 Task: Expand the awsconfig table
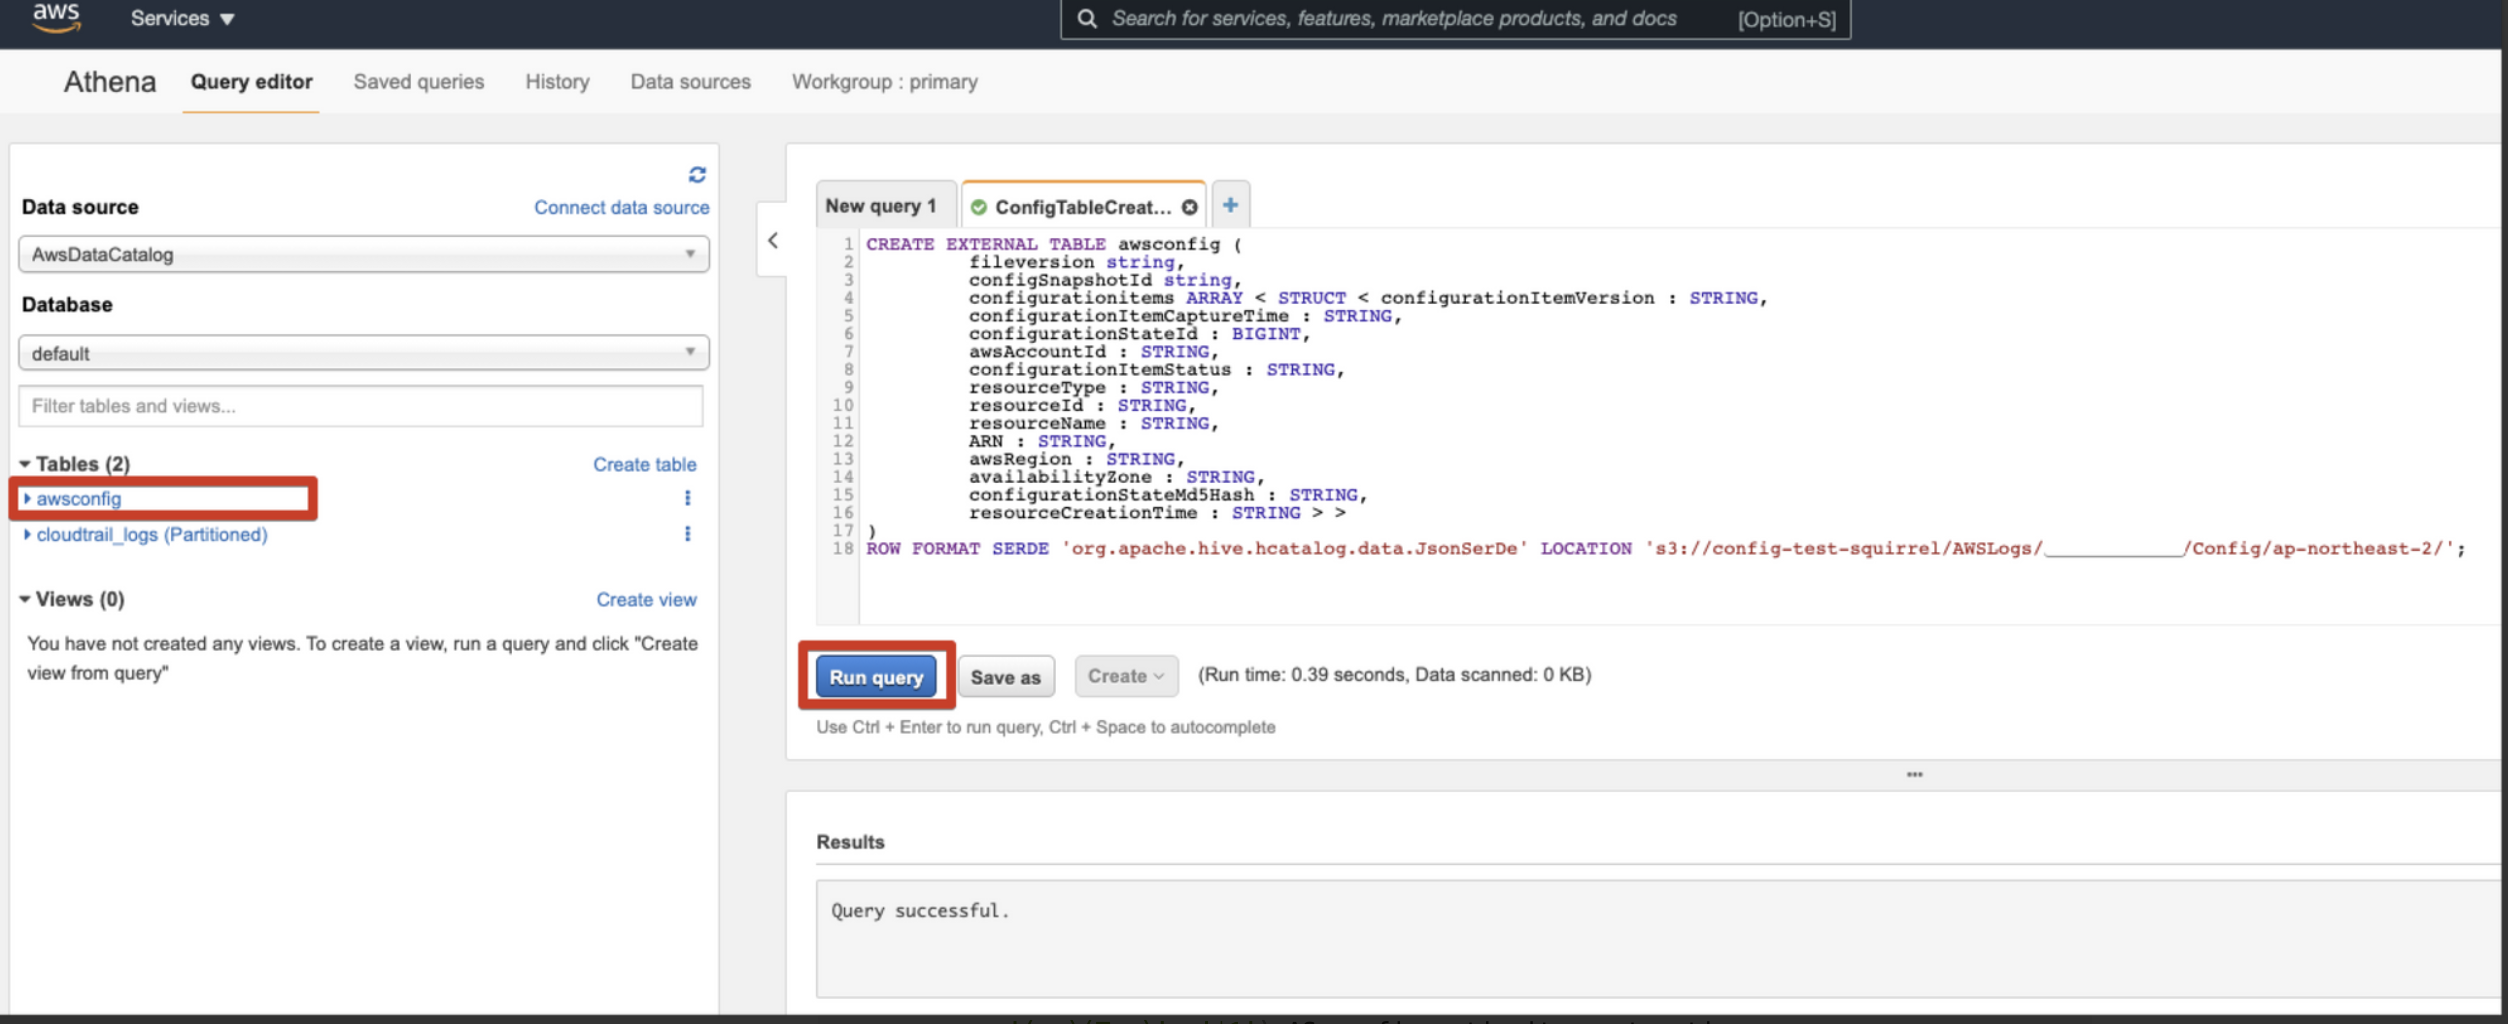click(27, 498)
